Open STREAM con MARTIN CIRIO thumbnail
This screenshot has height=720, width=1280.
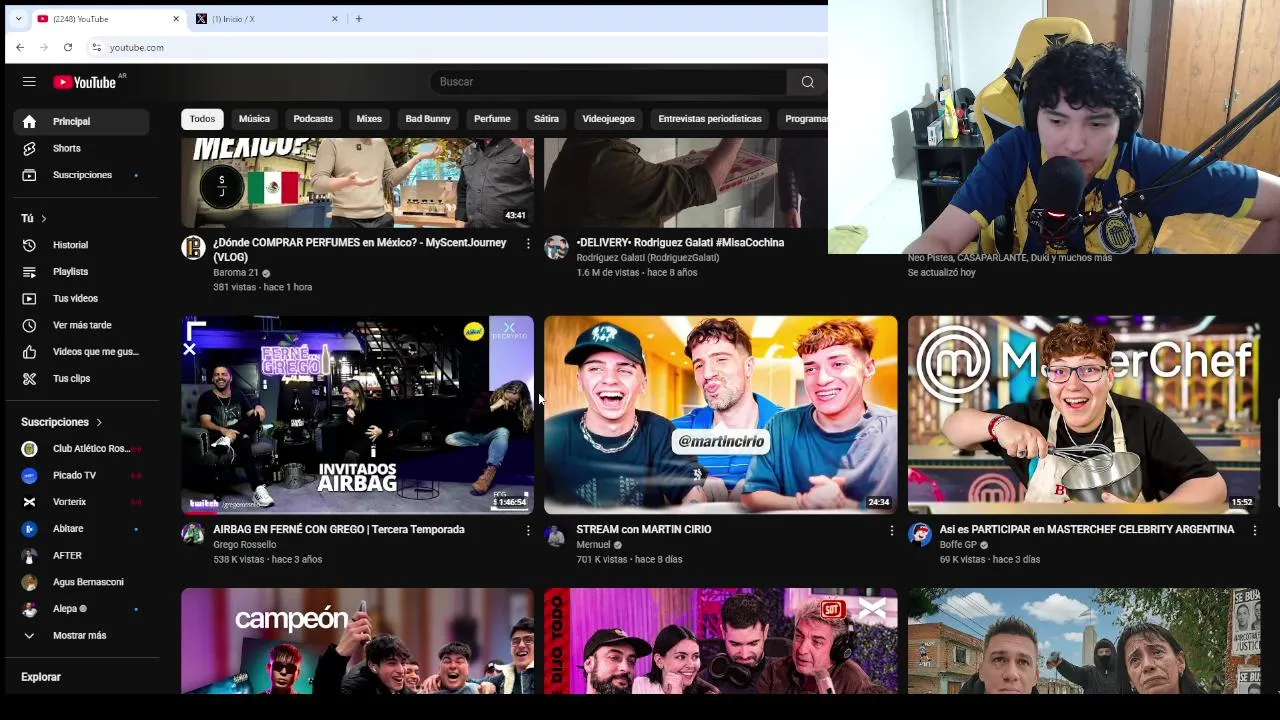click(720, 415)
